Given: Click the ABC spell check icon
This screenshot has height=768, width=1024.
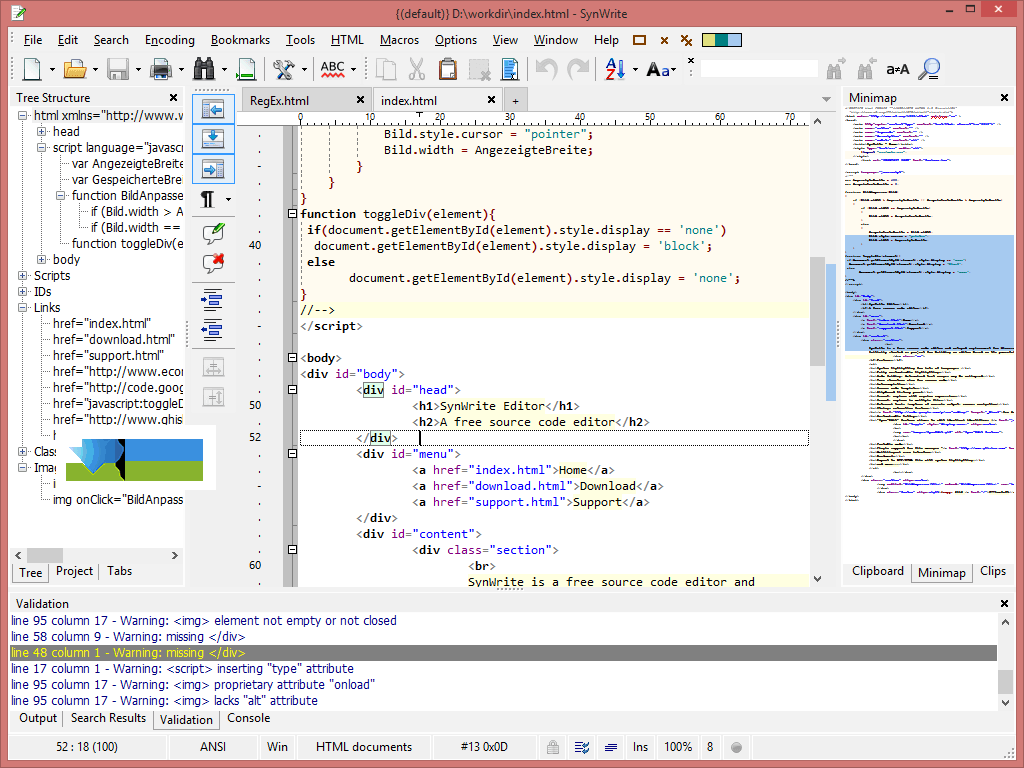Looking at the screenshot, I should click(332, 69).
